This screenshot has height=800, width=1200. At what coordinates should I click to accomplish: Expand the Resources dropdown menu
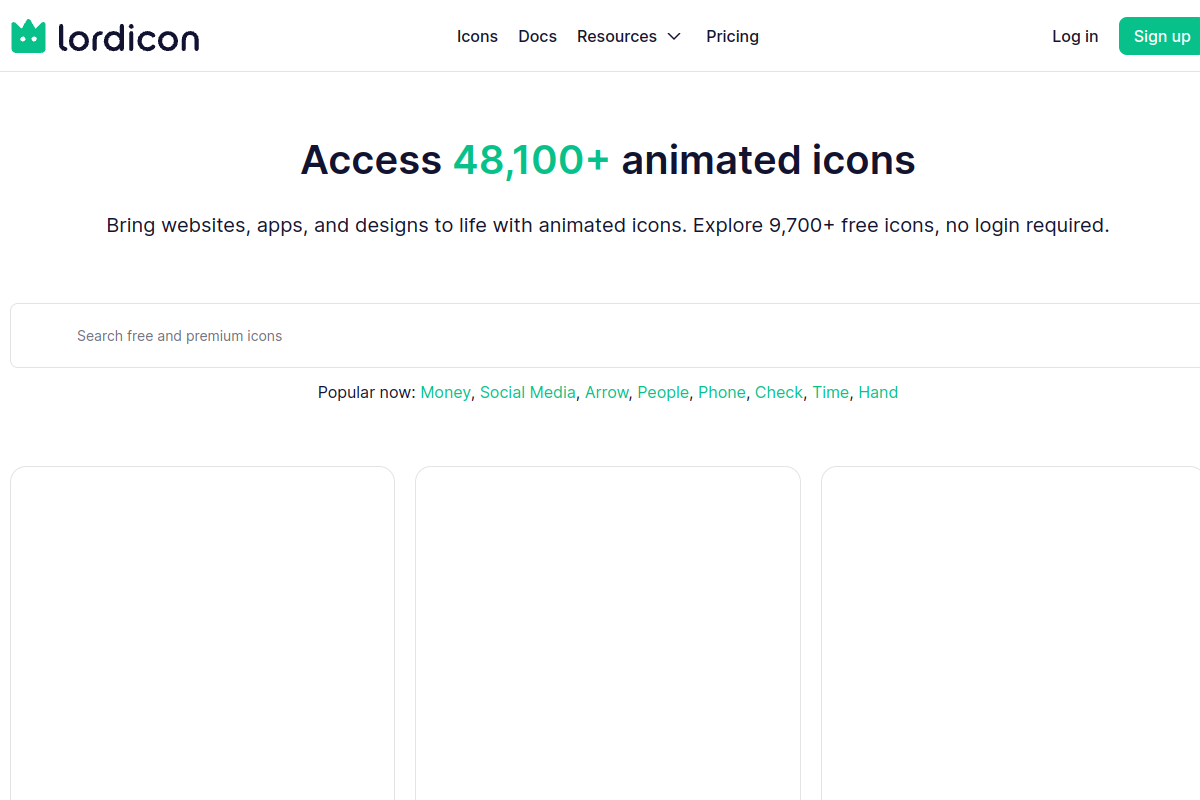(x=629, y=36)
